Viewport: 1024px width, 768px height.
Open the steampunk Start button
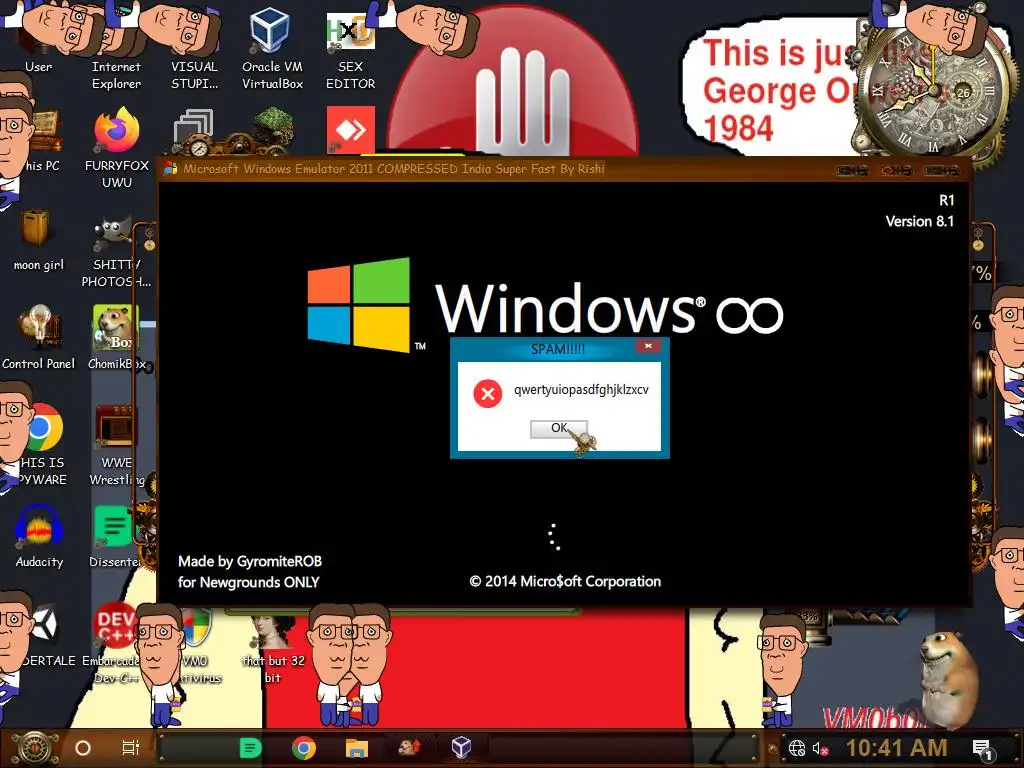coord(33,748)
